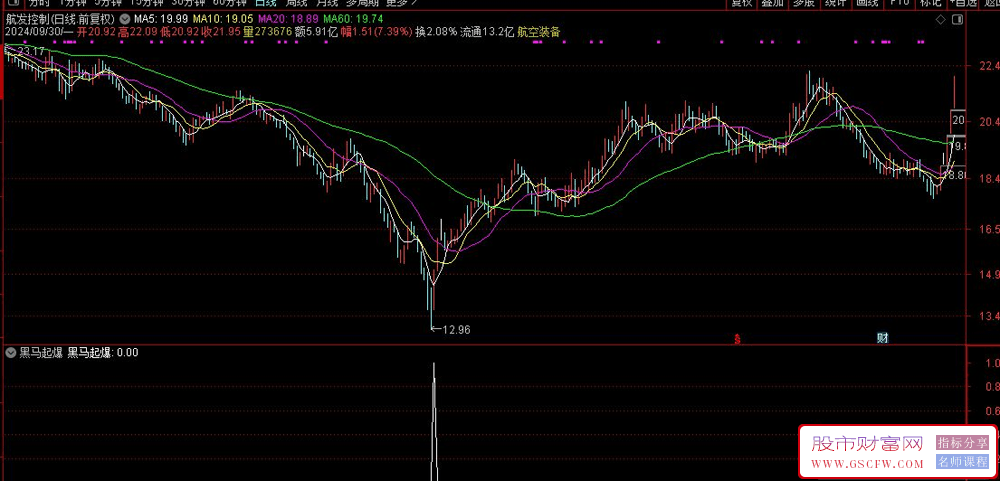Image resolution: width=1000 pixels, height=481 pixels.
Task: Activate the 画线 drawing tool button
Action: [x=867, y=3]
